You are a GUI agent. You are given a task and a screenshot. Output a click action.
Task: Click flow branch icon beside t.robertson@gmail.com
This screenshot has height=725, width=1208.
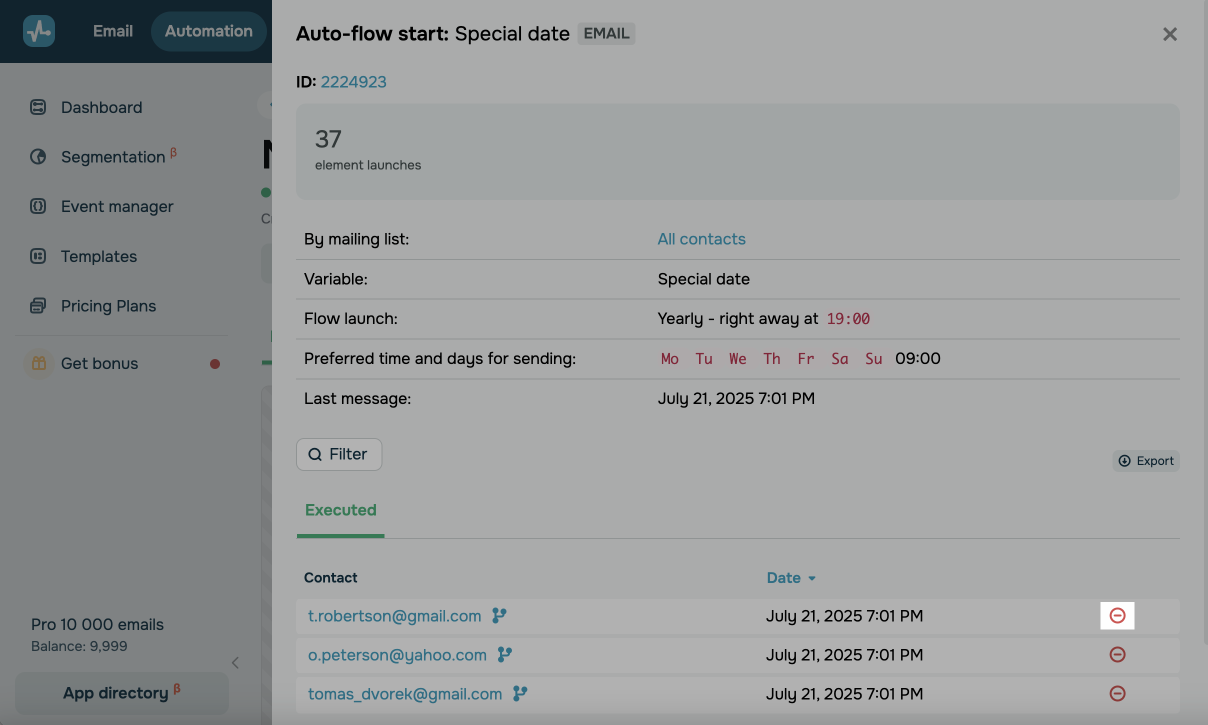click(x=499, y=616)
